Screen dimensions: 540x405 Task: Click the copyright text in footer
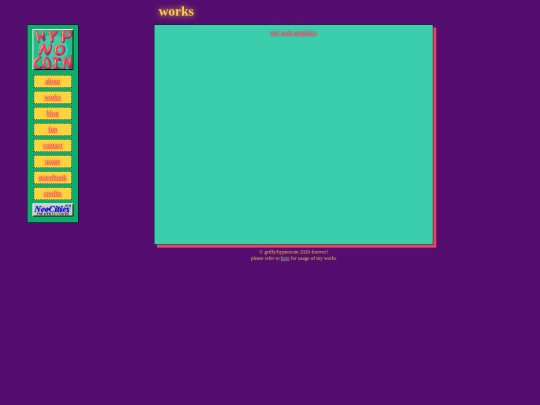[x=293, y=252]
